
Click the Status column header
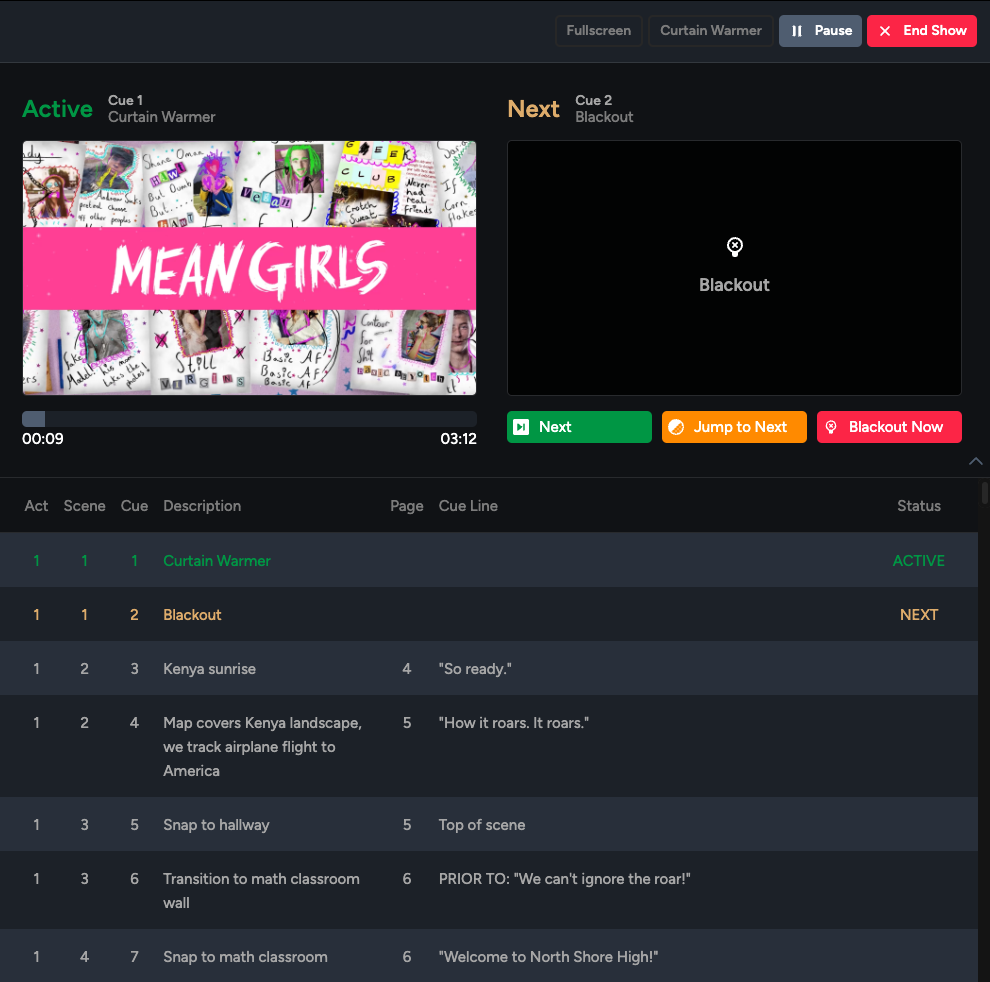[919, 506]
